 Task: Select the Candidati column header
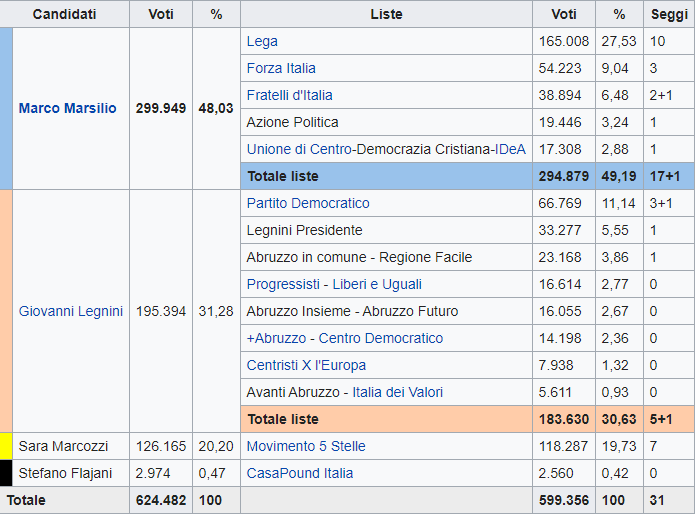65,15
